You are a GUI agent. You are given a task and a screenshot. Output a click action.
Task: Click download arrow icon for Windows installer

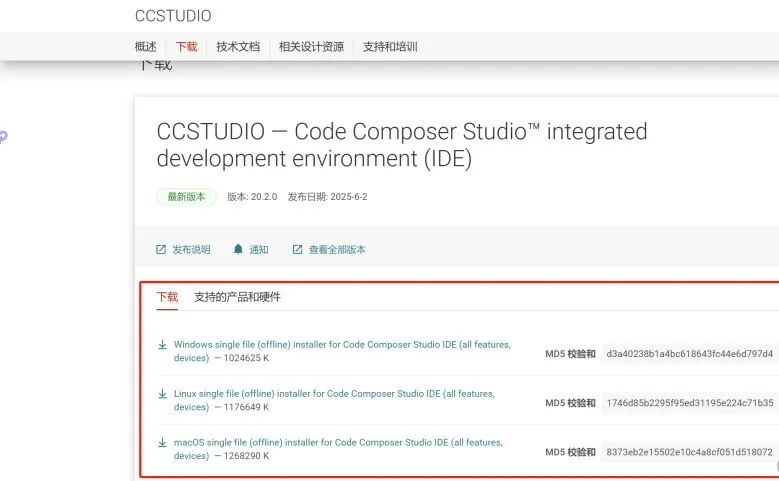(x=162, y=344)
